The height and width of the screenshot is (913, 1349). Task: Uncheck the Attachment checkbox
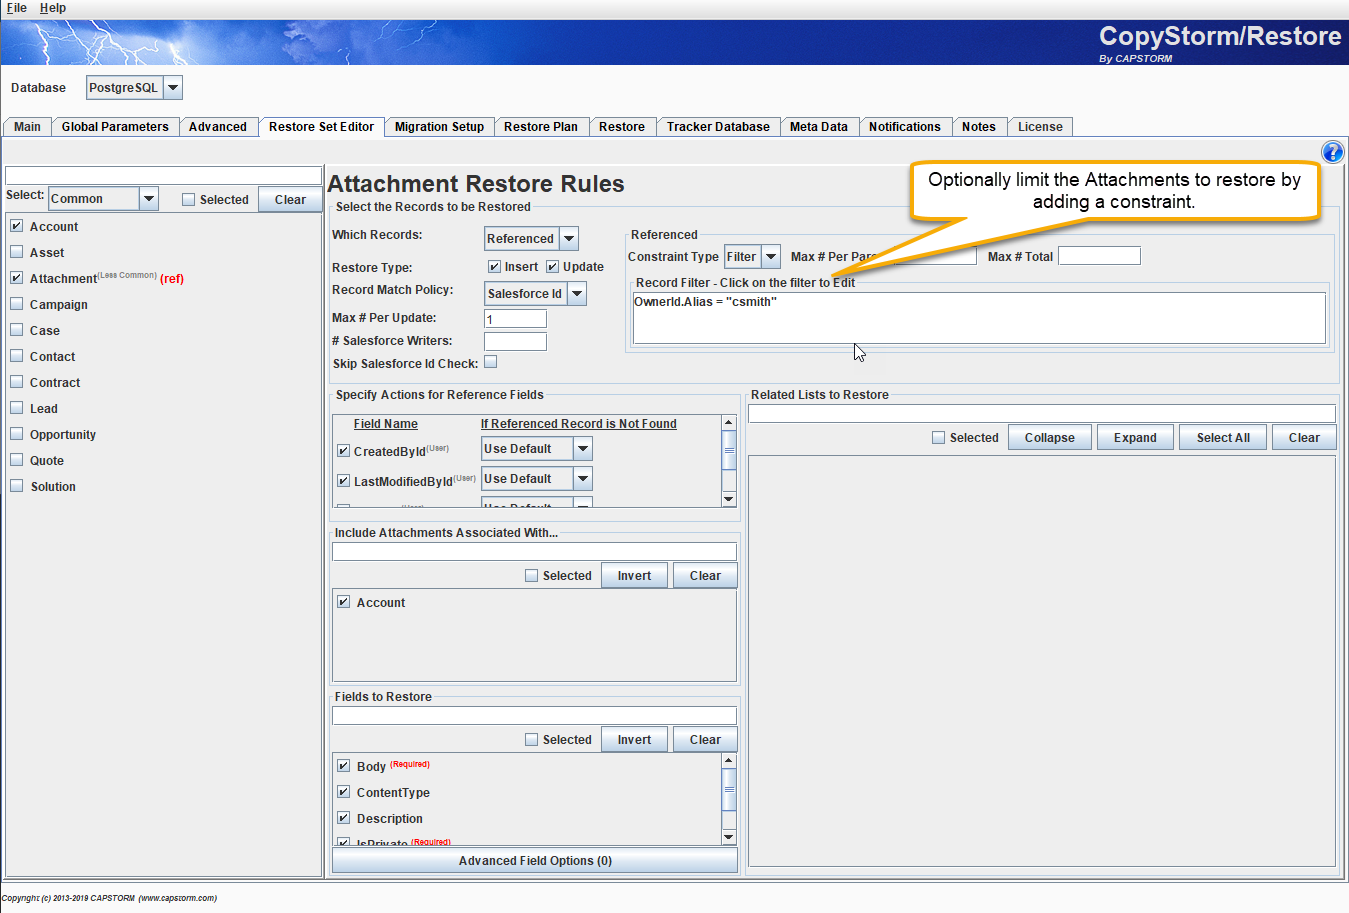(16, 278)
